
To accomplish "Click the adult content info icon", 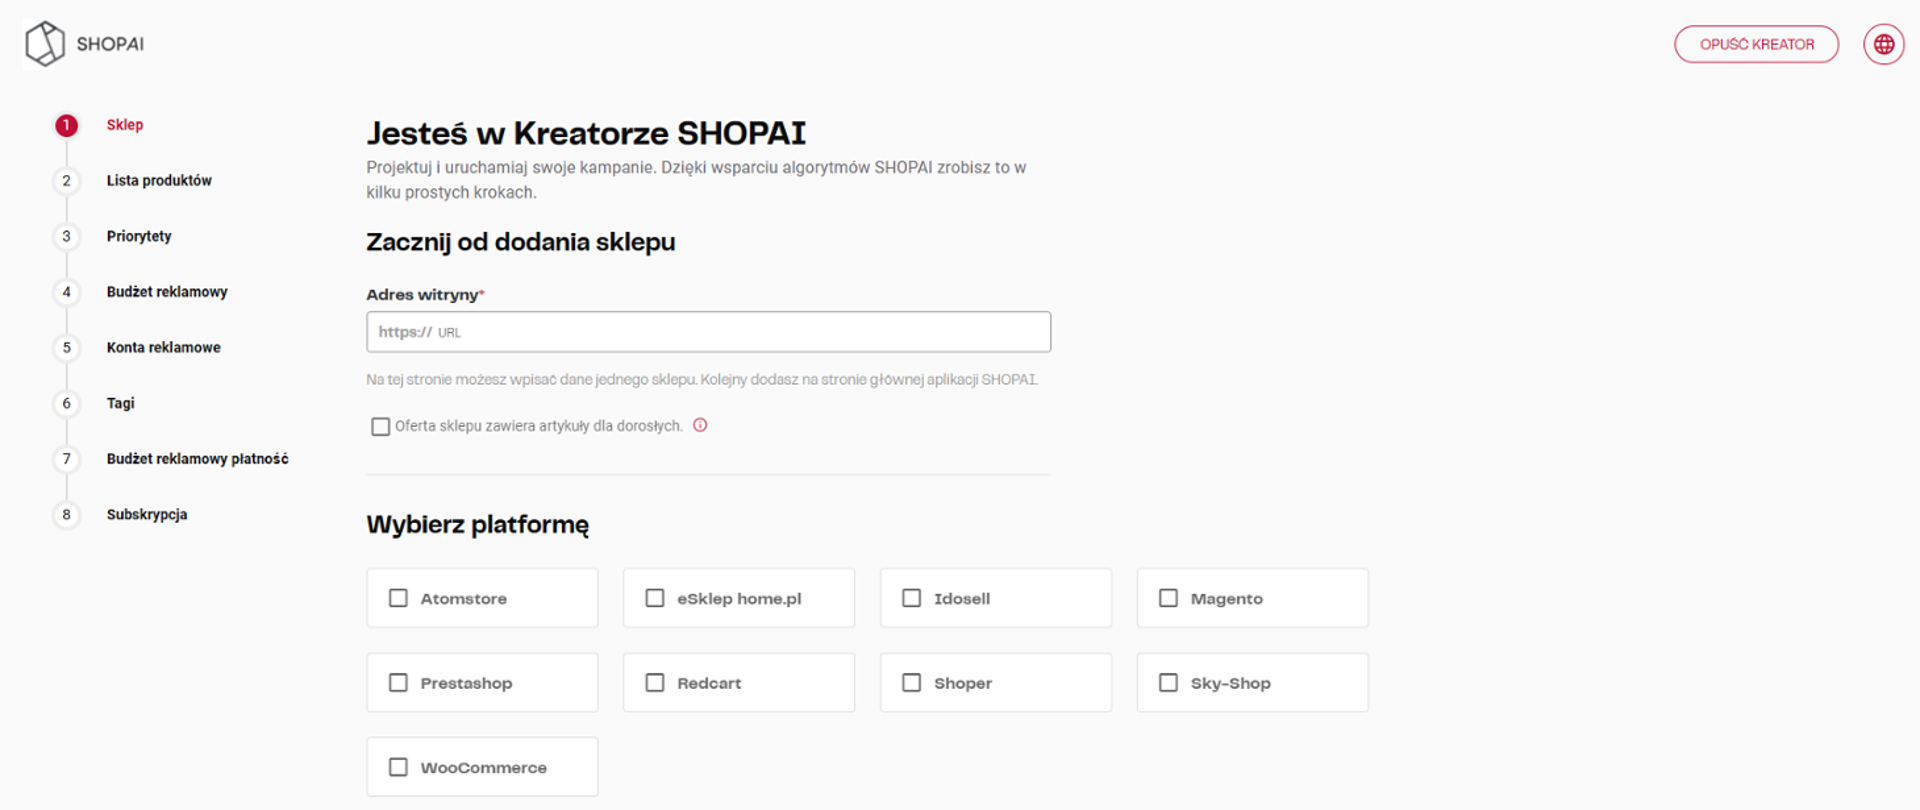I will (x=700, y=425).
